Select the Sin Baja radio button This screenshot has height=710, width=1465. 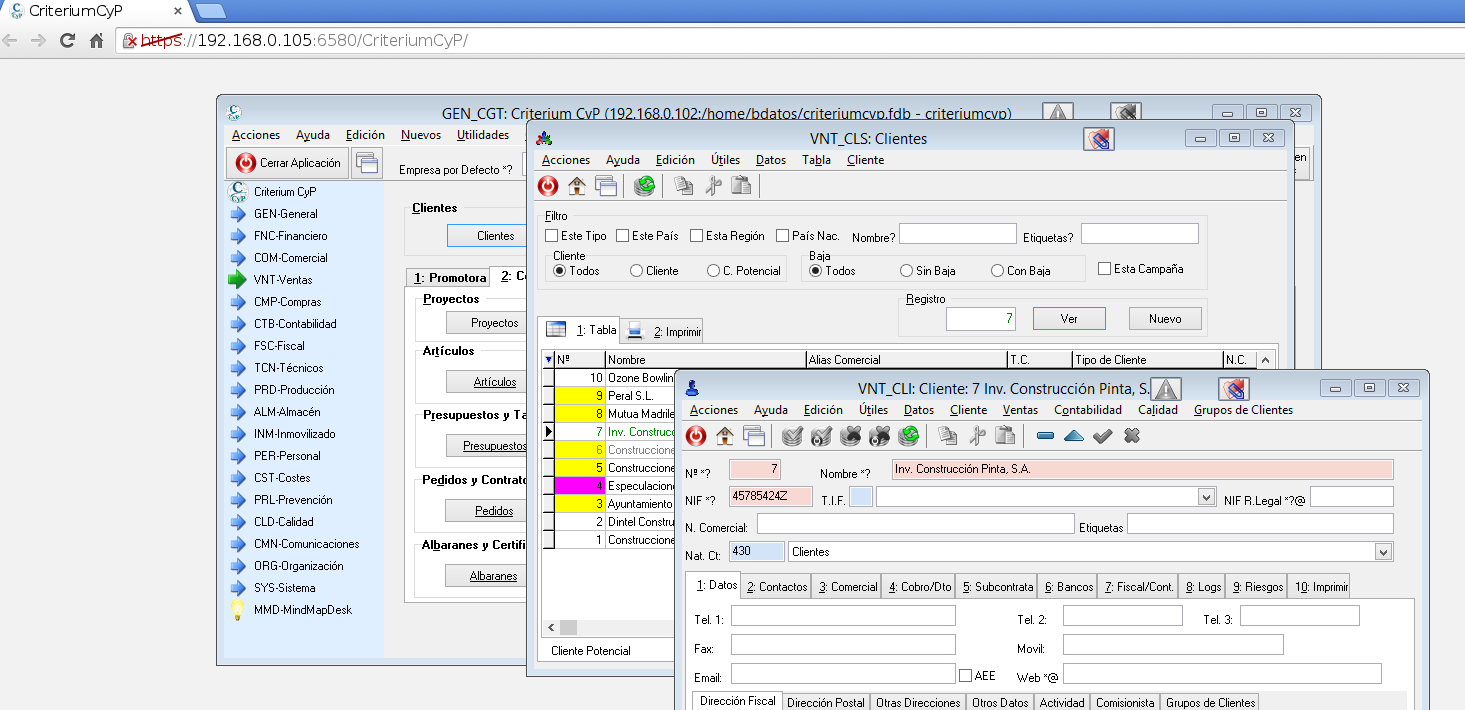pyautogui.click(x=906, y=271)
